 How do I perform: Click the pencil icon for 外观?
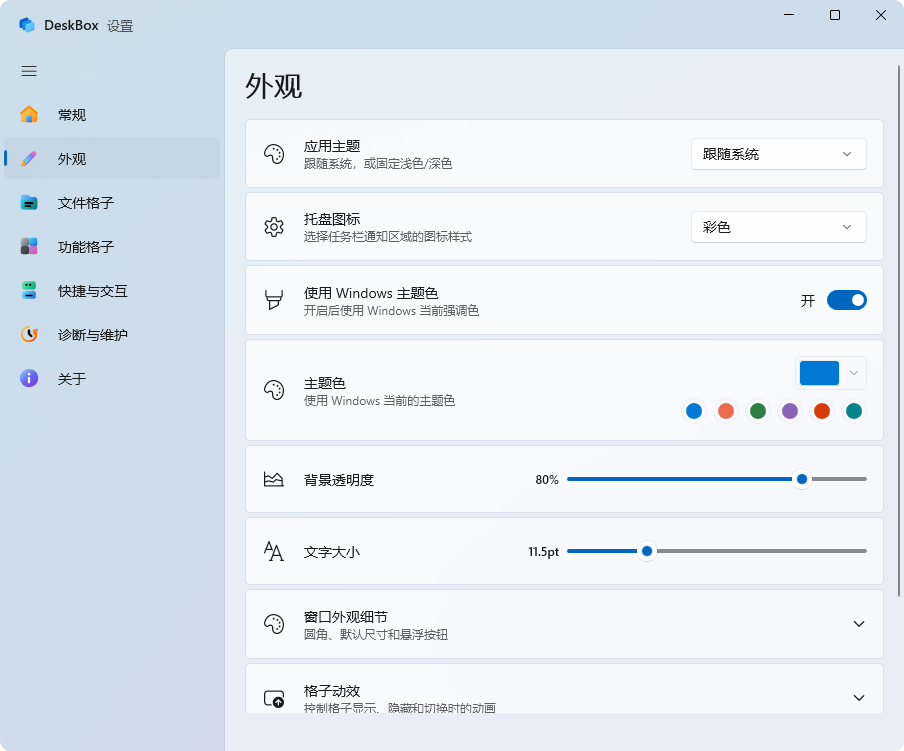coord(29,158)
